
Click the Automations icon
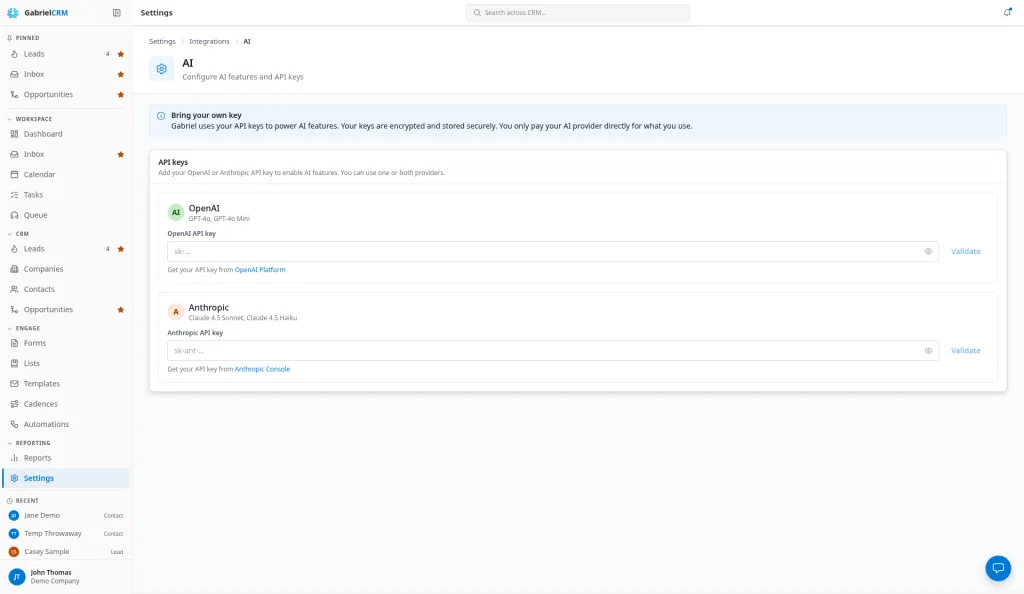coord(14,424)
